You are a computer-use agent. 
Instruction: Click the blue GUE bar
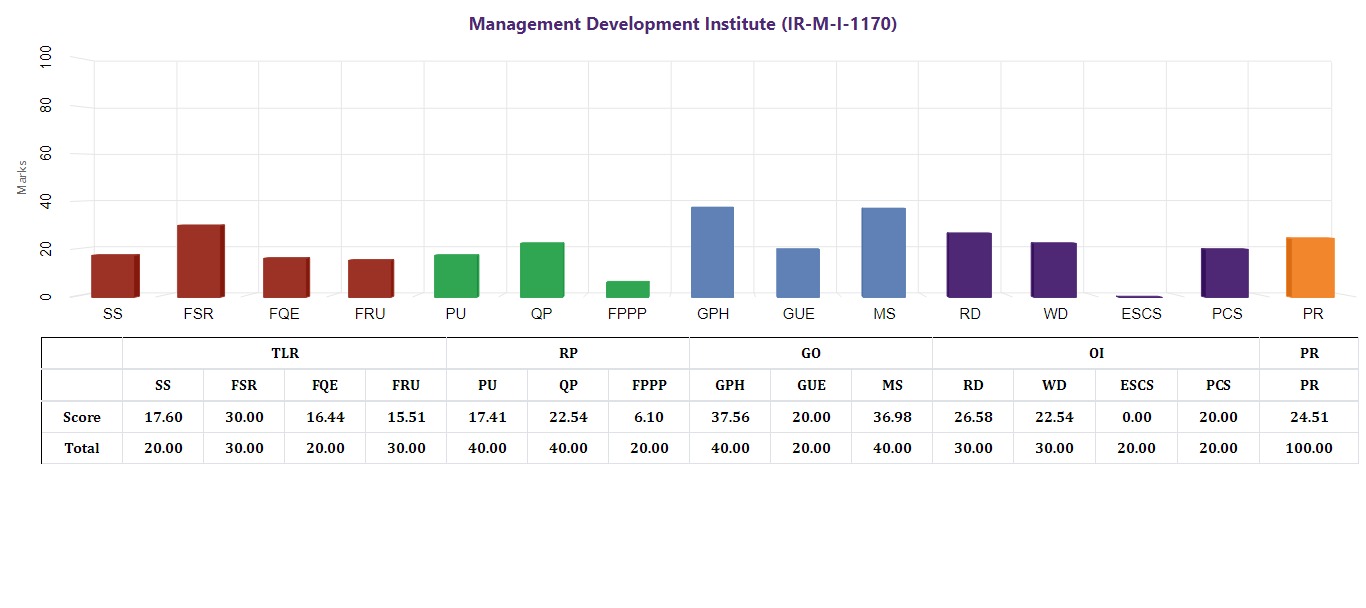798,273
